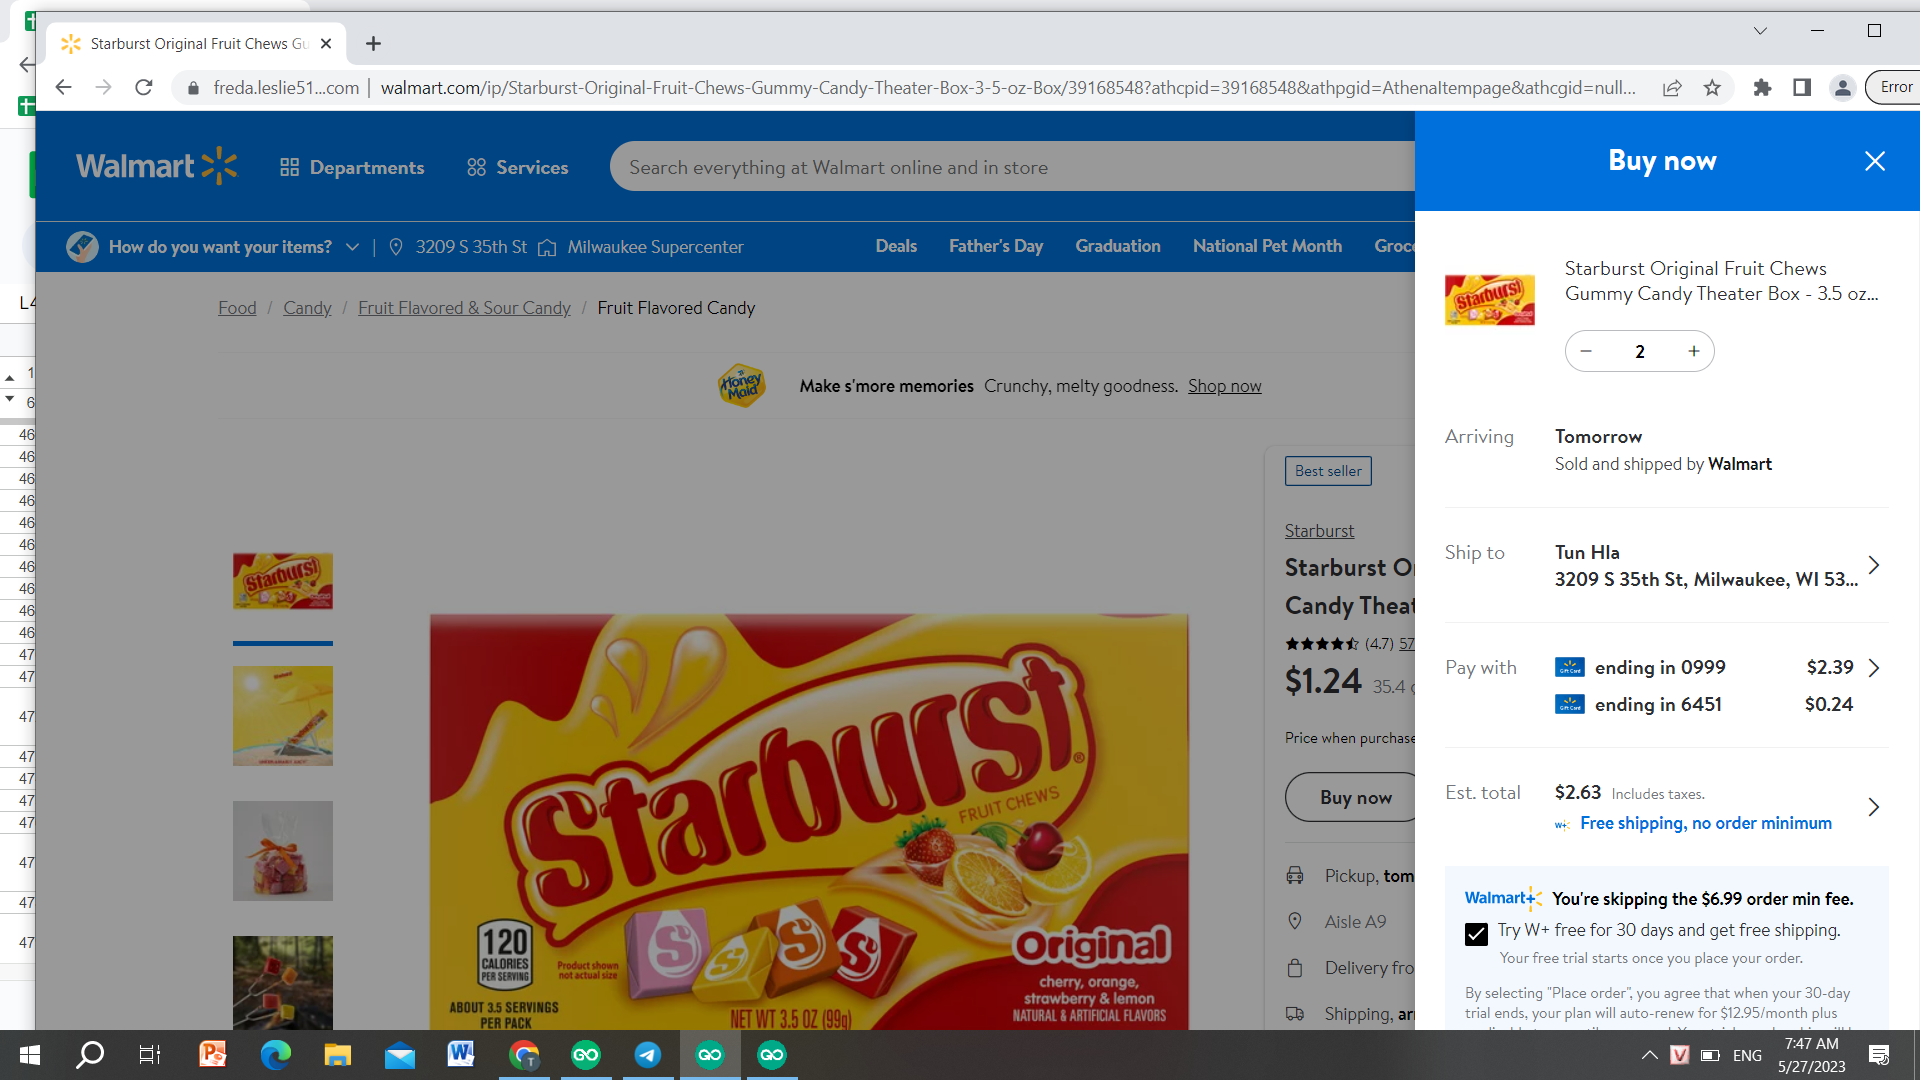The height and width of the screenshot is (1080, 1920).
Task: Open Microsoft Edge from taskbar
Action: 275,1055
